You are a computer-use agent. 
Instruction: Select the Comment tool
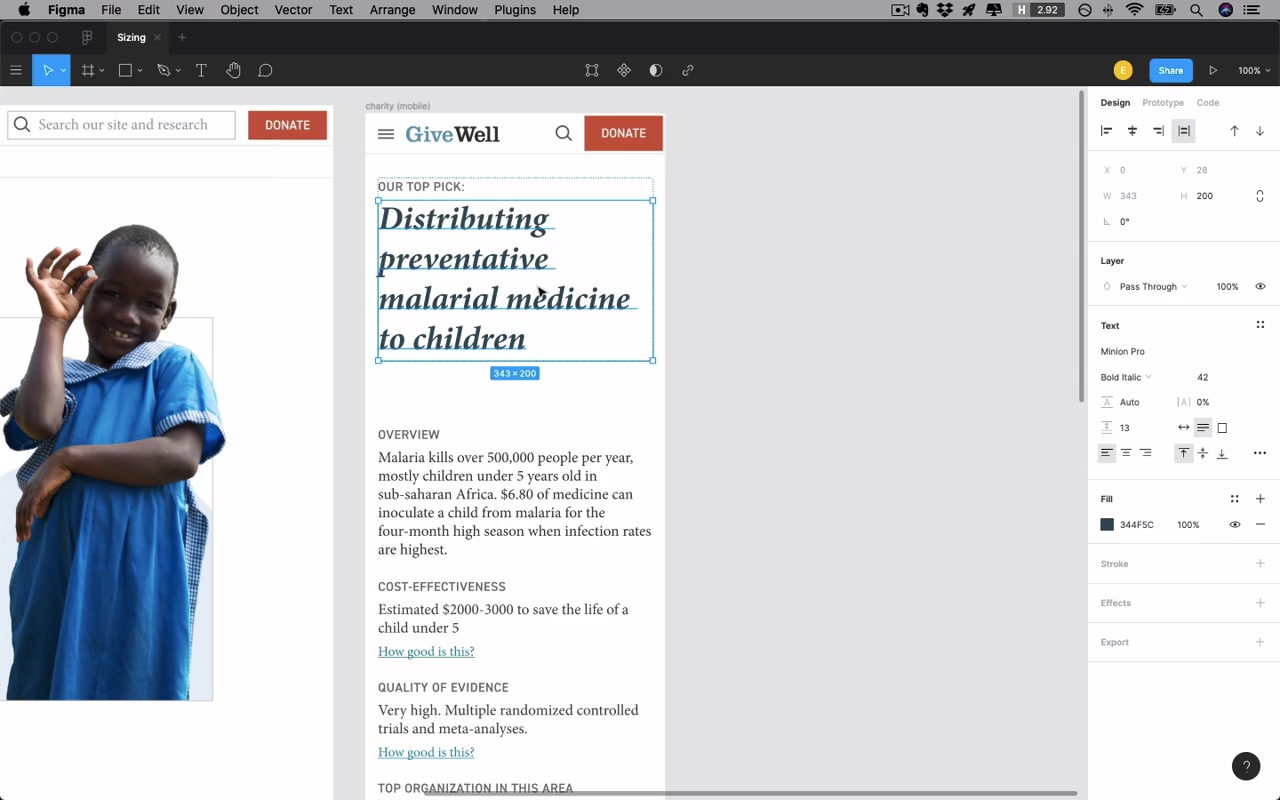tap(265, 70)
